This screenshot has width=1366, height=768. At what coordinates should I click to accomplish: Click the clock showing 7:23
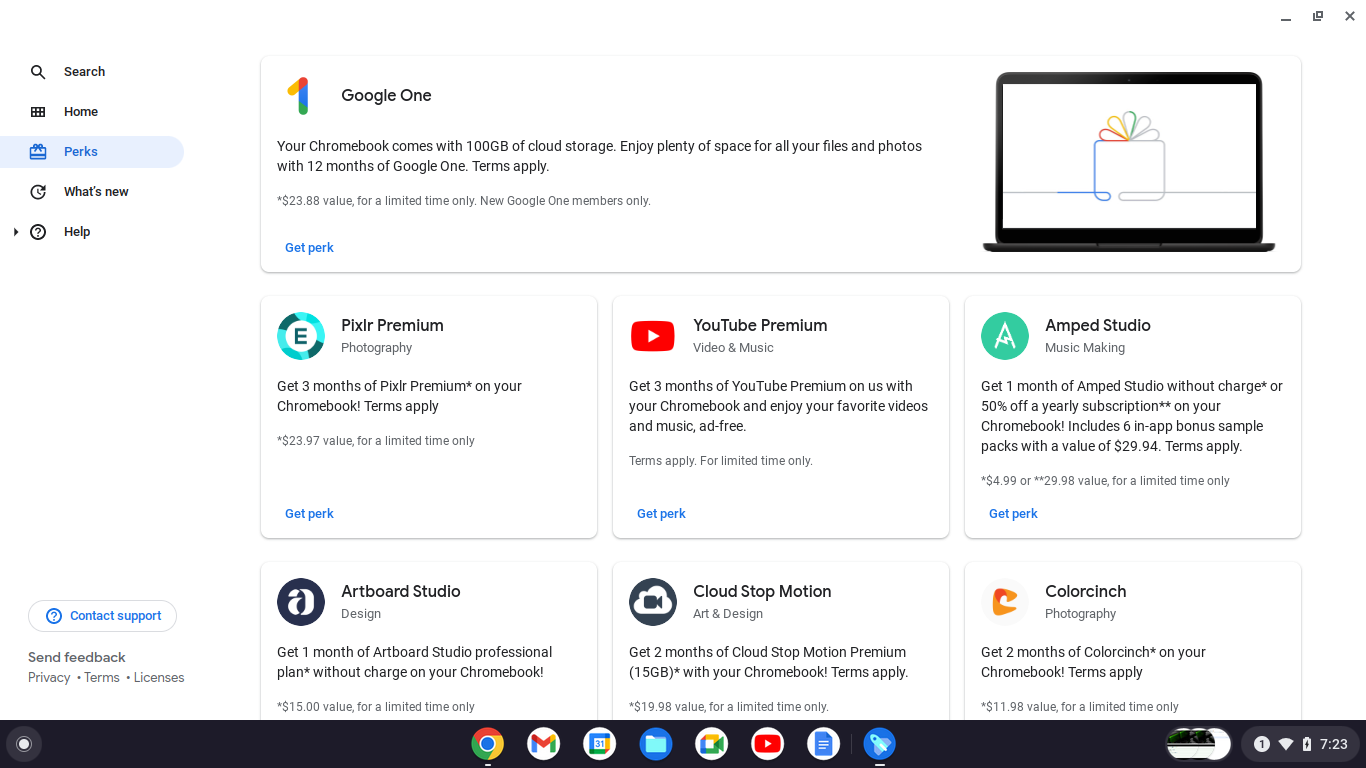1334,744
